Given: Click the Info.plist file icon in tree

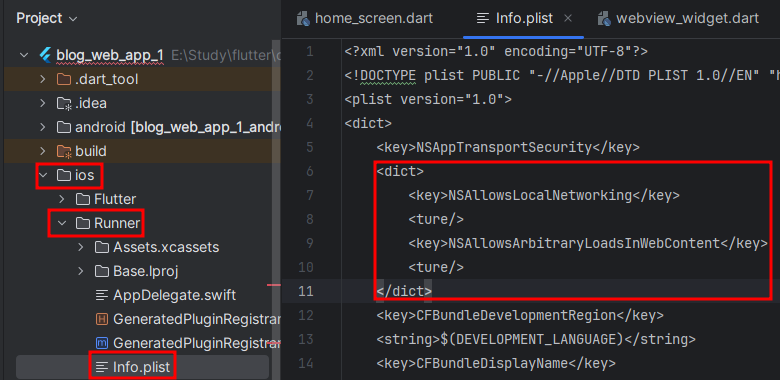Looking at the screenshot, I should click(x=101, y=368).
